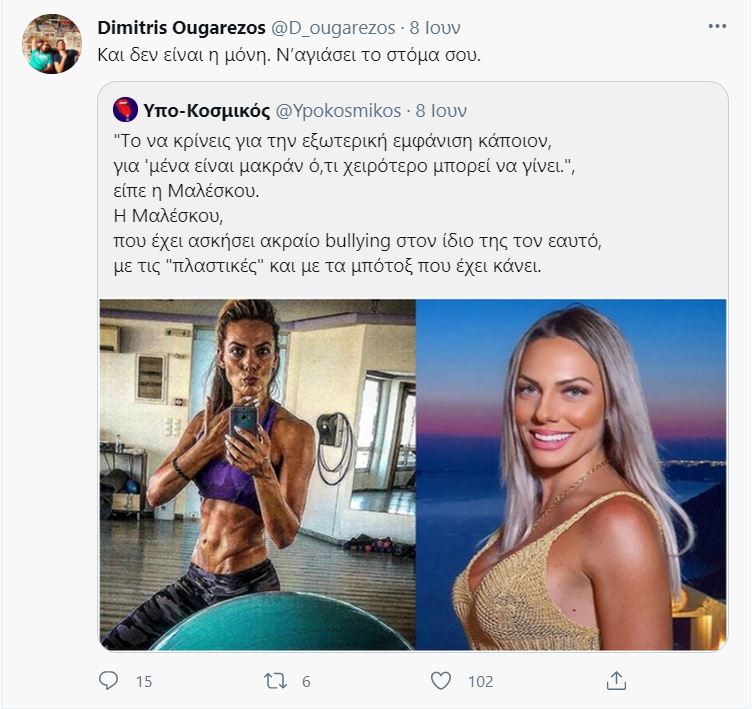Image resolution: width=754 pixels, height=709 pixels.
Task: Click the Υπο-Κοσμικός small avatar icon
Action: click(x=126, y=110)
